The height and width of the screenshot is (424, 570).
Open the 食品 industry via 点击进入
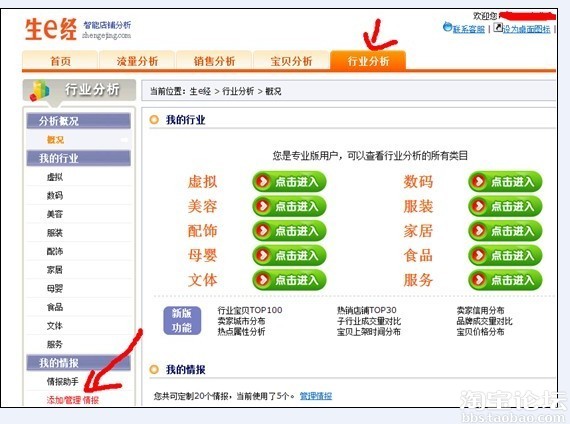click(x=505, y=255)
